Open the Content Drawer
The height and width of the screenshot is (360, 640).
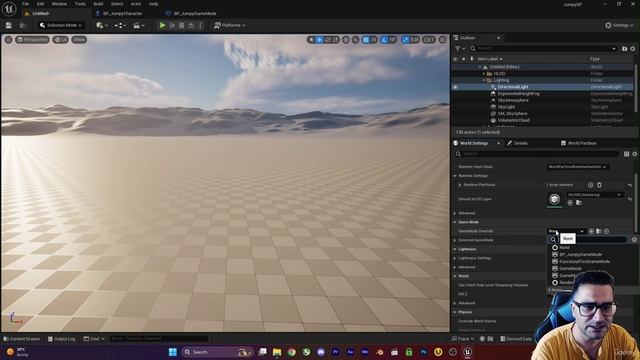click(21, 339)
